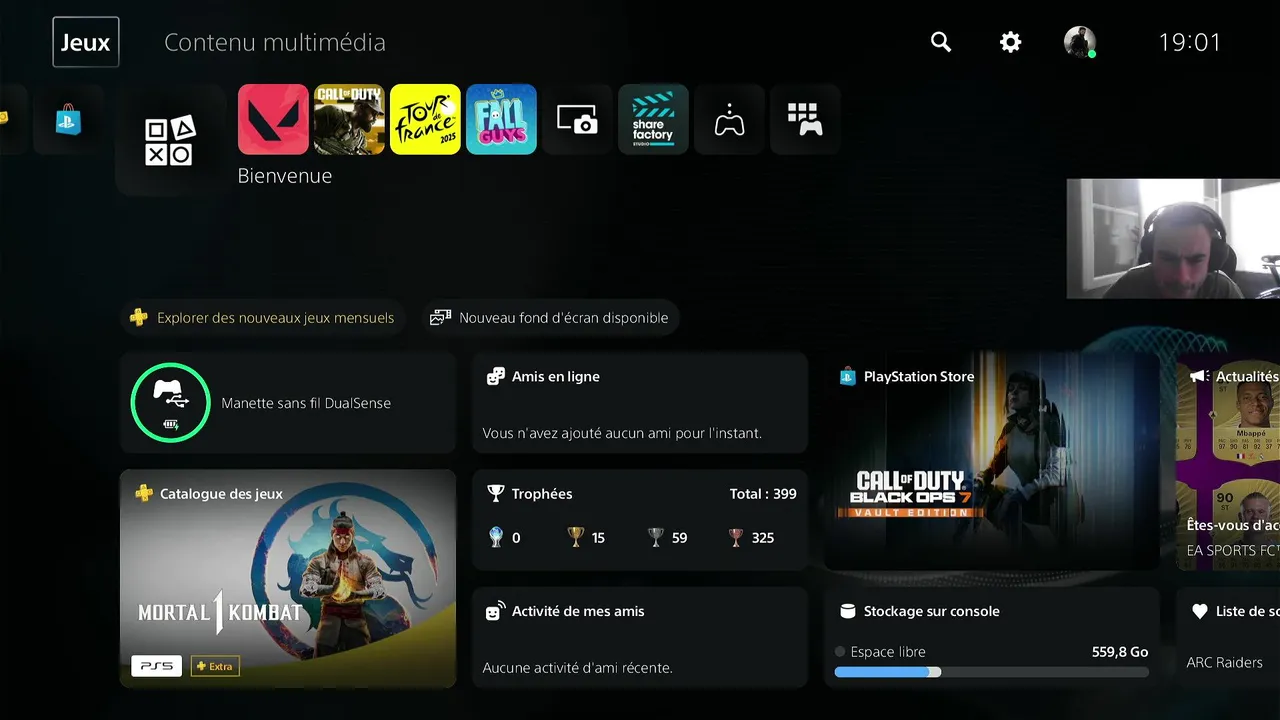Click the PS Plus Extra badge
Screen dimensions: 1280x720
215,666
